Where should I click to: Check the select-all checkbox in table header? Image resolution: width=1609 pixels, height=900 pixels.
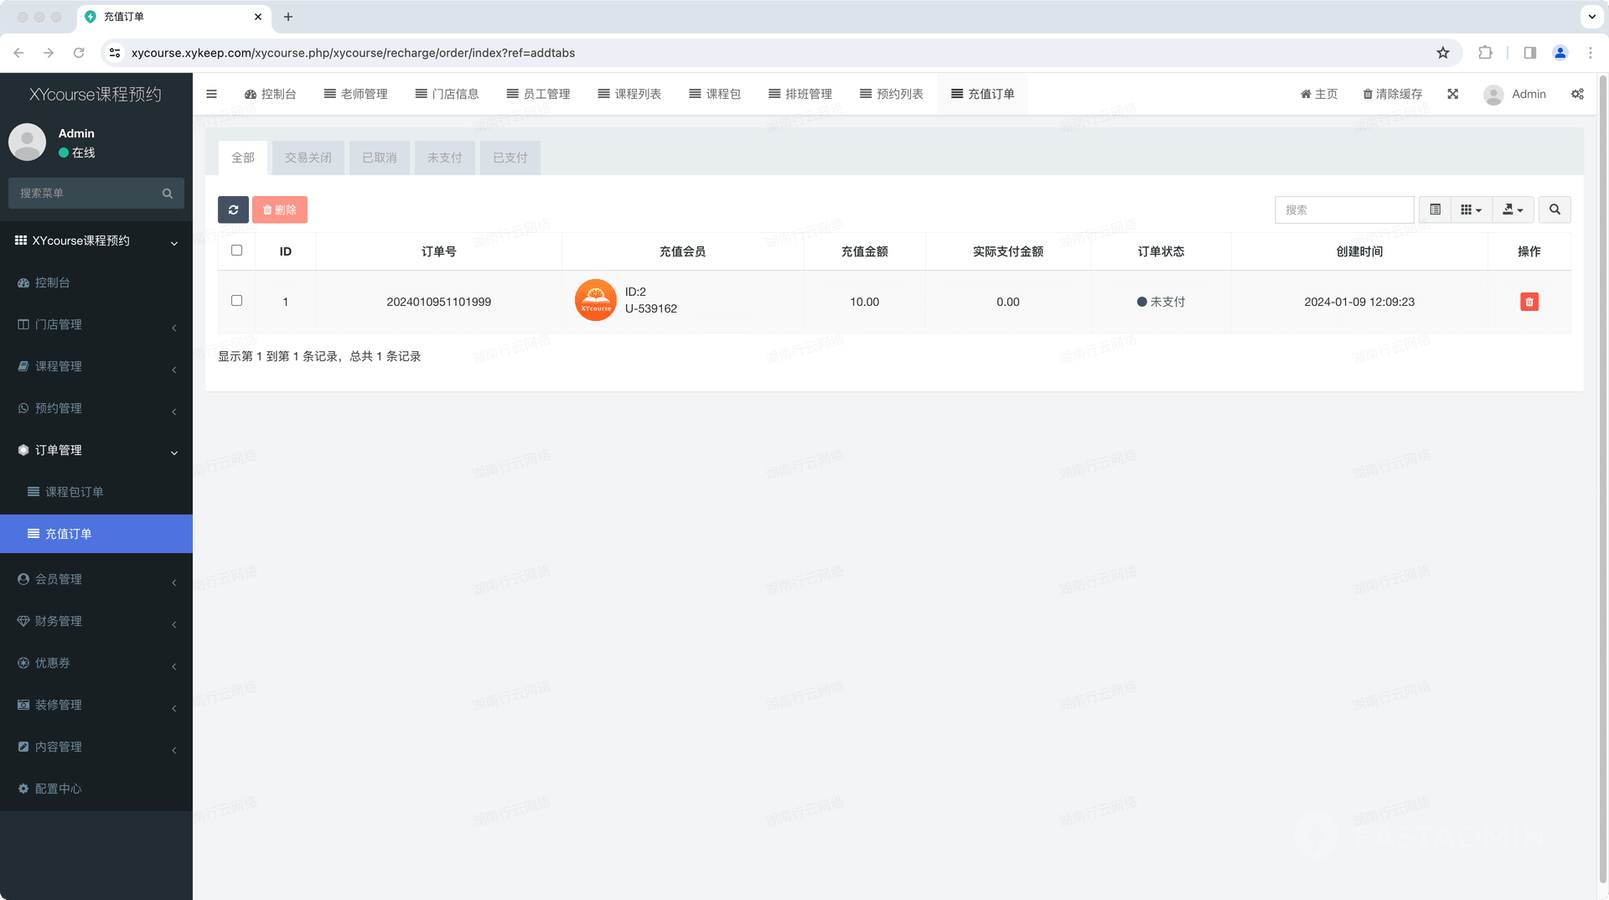[237, 251]
